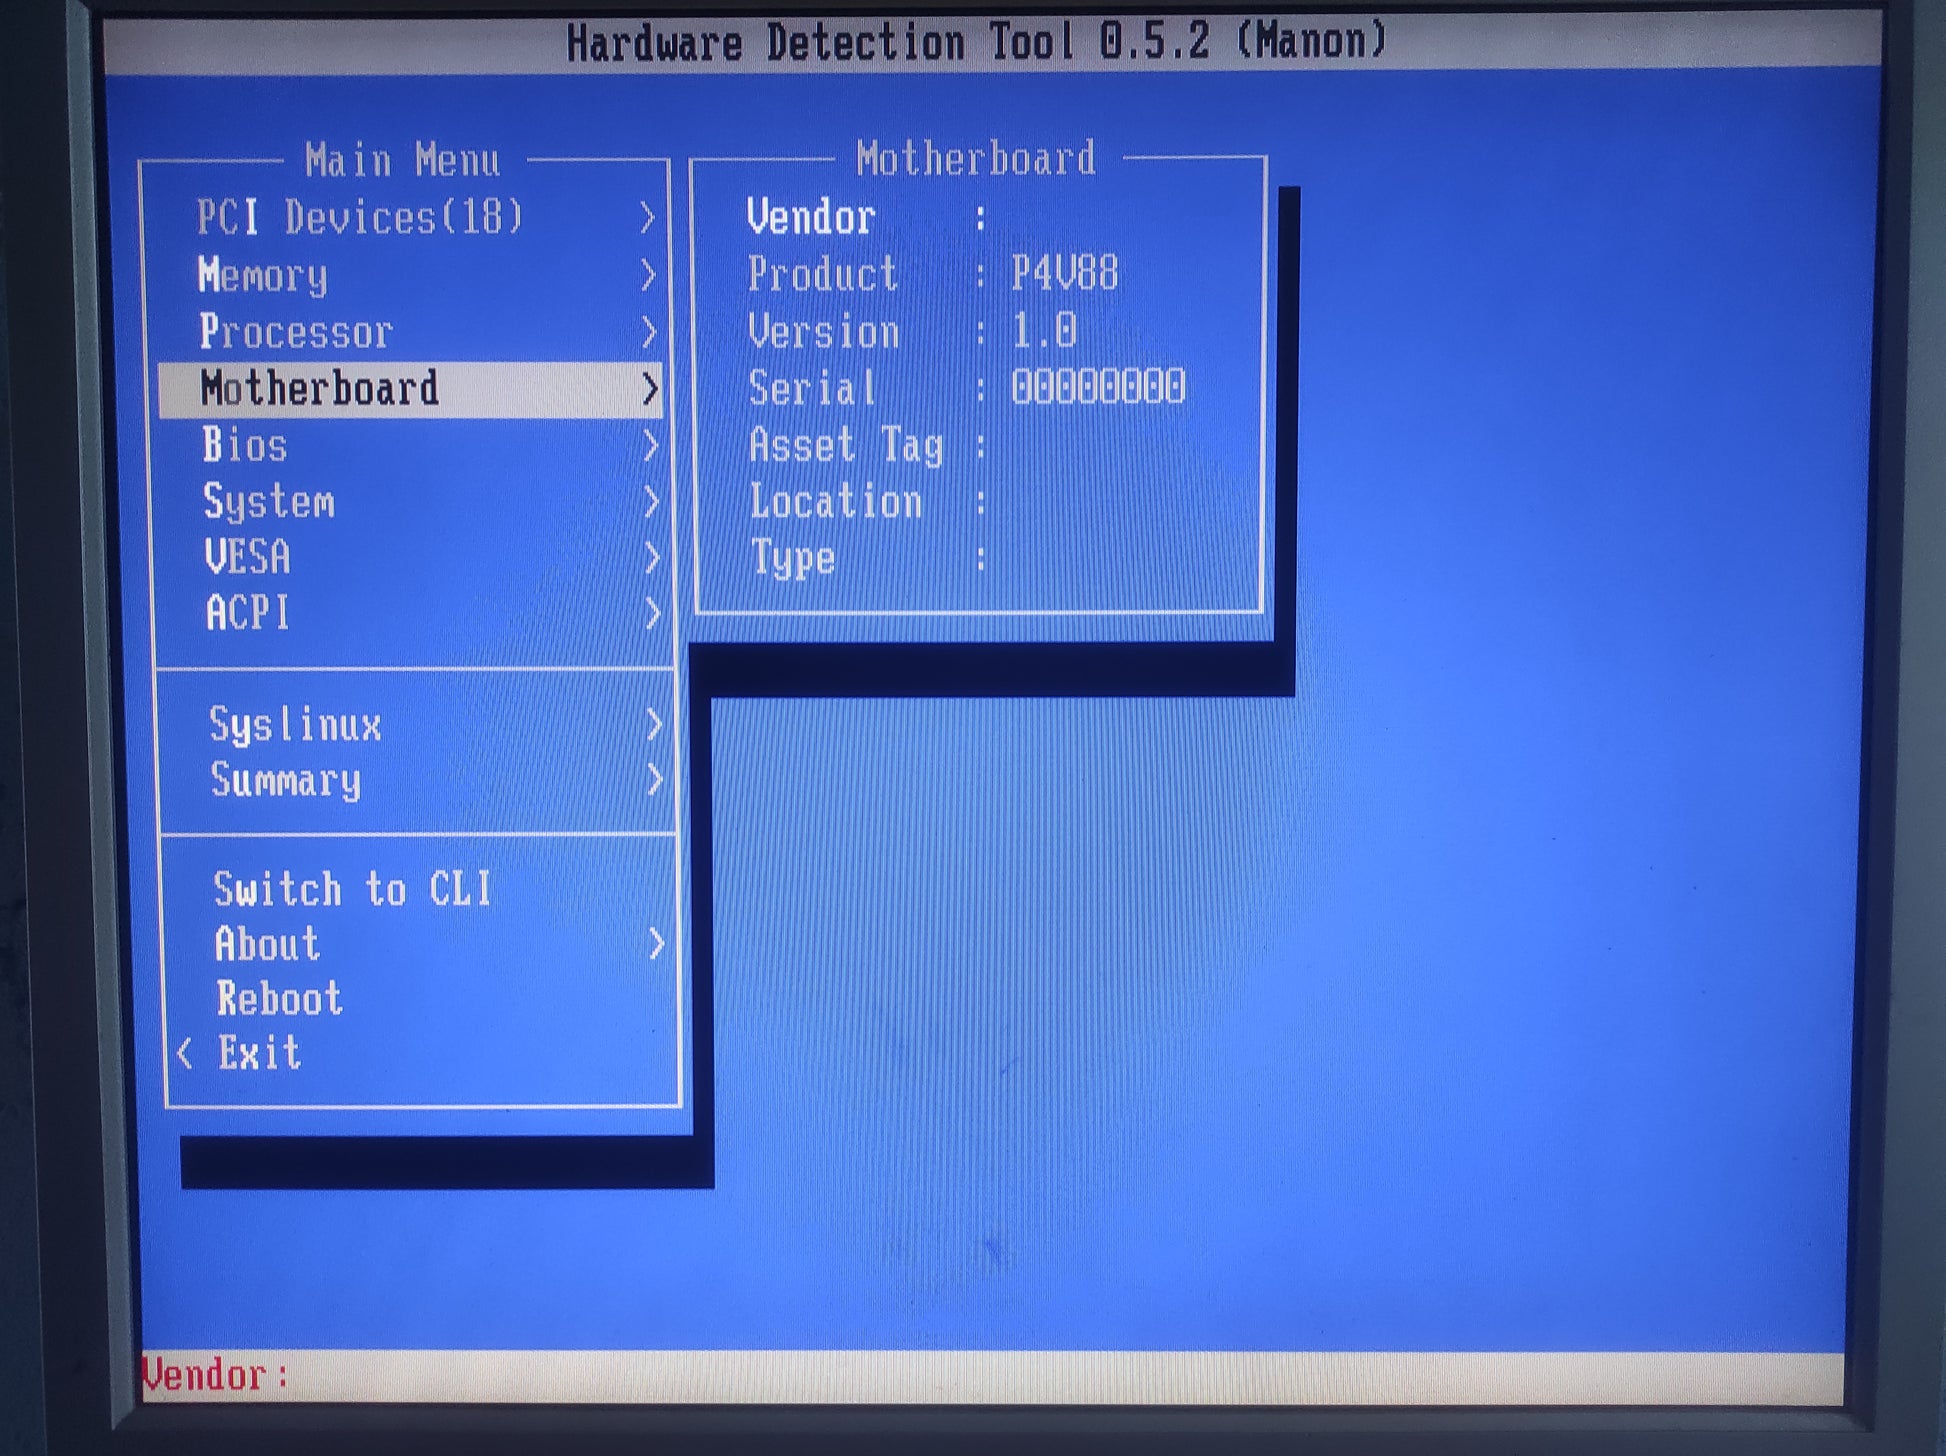The width and height of the screenshot is (1946, 1456).
Task: Select the Processor menu entry
Action: click(x=296, y=332)
